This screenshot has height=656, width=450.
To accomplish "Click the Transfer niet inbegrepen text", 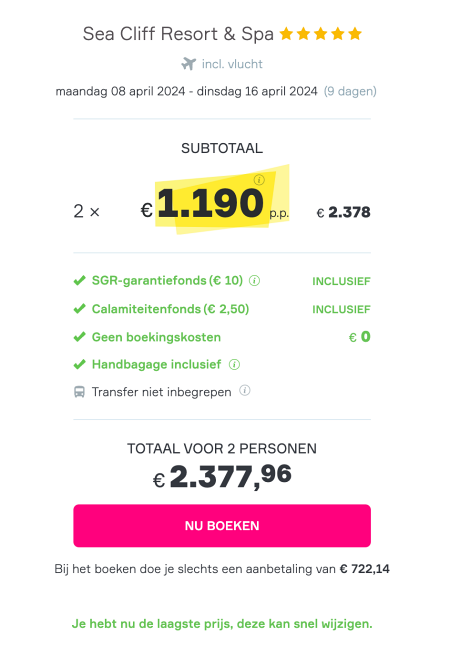I will [161, 392].
